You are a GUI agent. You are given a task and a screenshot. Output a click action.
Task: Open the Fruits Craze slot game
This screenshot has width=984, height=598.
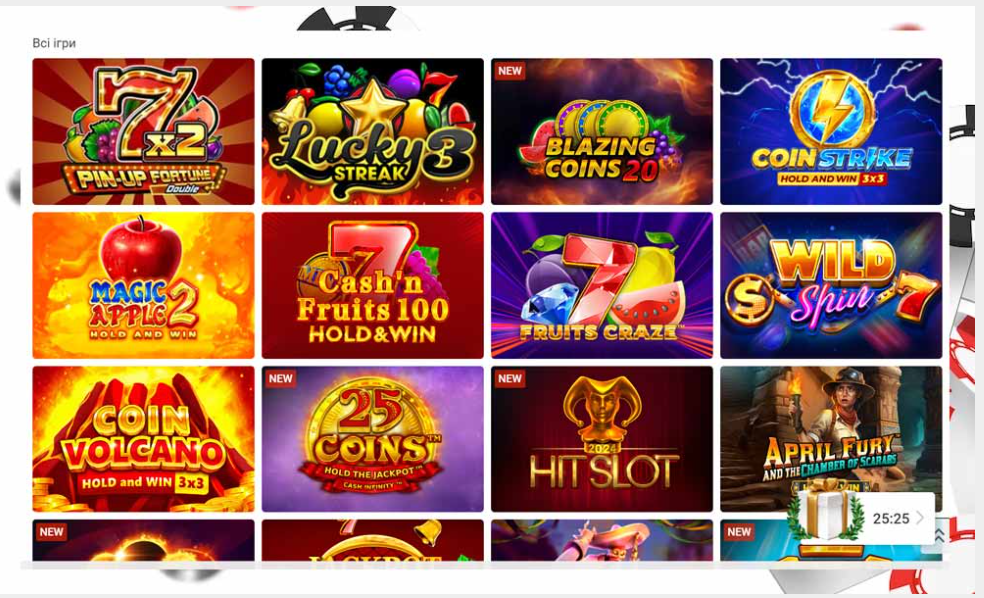pyautogui.click(x=602, y=286)
